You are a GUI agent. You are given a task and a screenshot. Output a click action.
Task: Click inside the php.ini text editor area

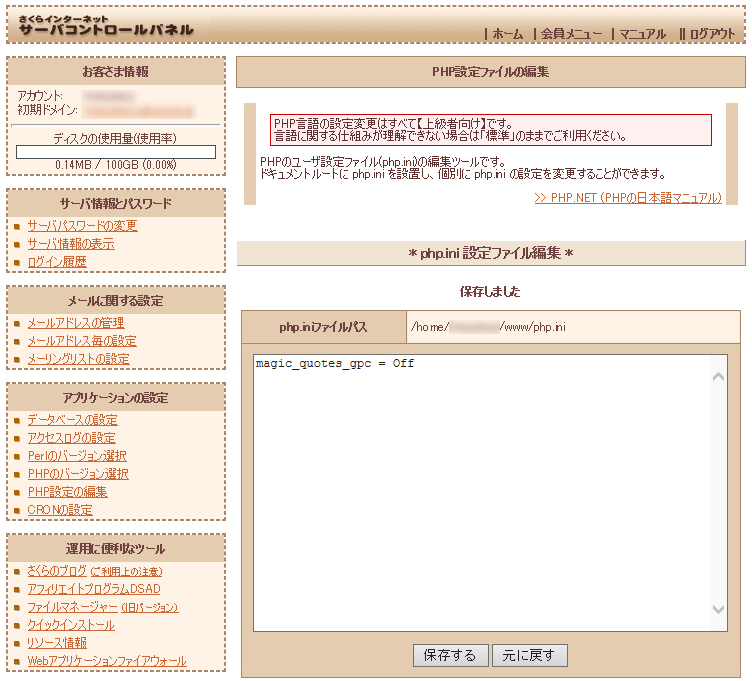coord(480,490)
